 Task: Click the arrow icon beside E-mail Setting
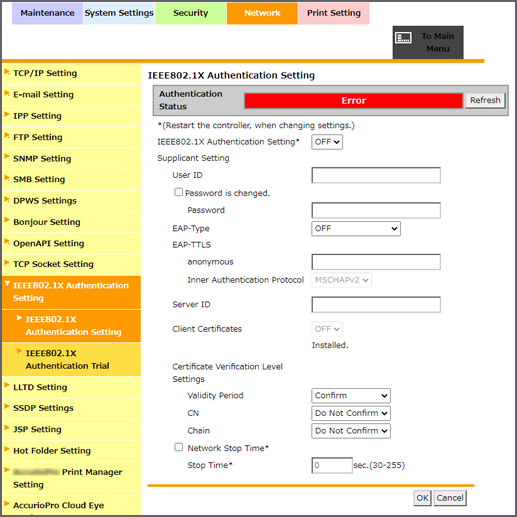click(x=7, y=93)
